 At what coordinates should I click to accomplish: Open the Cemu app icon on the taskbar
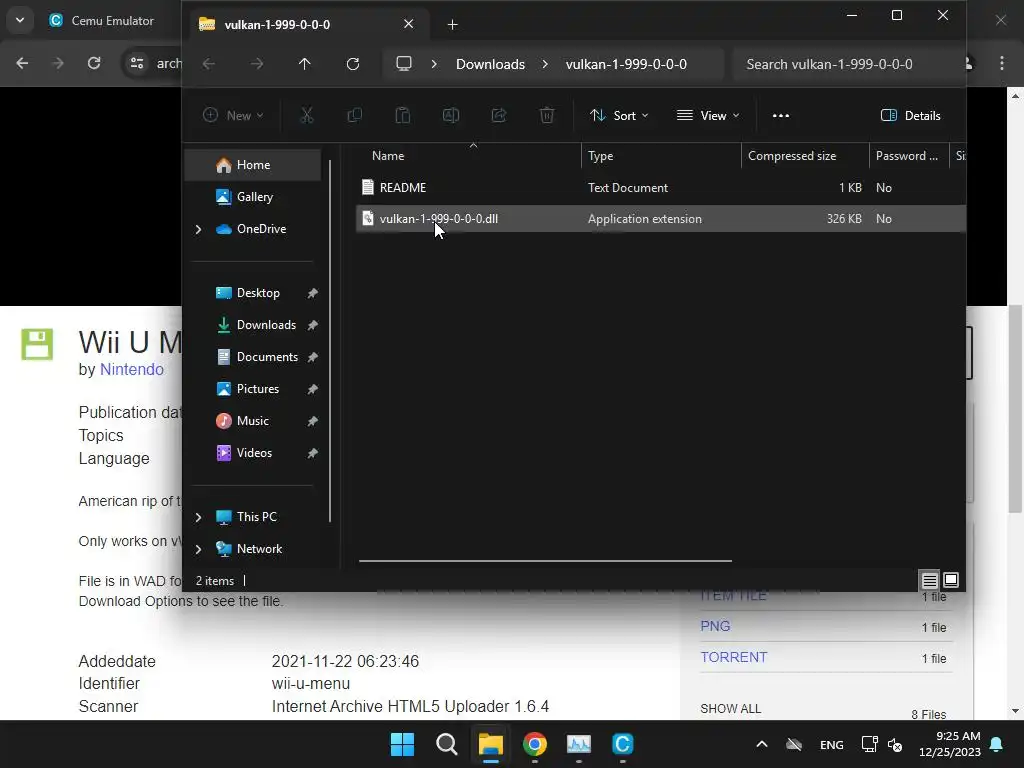click(622, 744)
